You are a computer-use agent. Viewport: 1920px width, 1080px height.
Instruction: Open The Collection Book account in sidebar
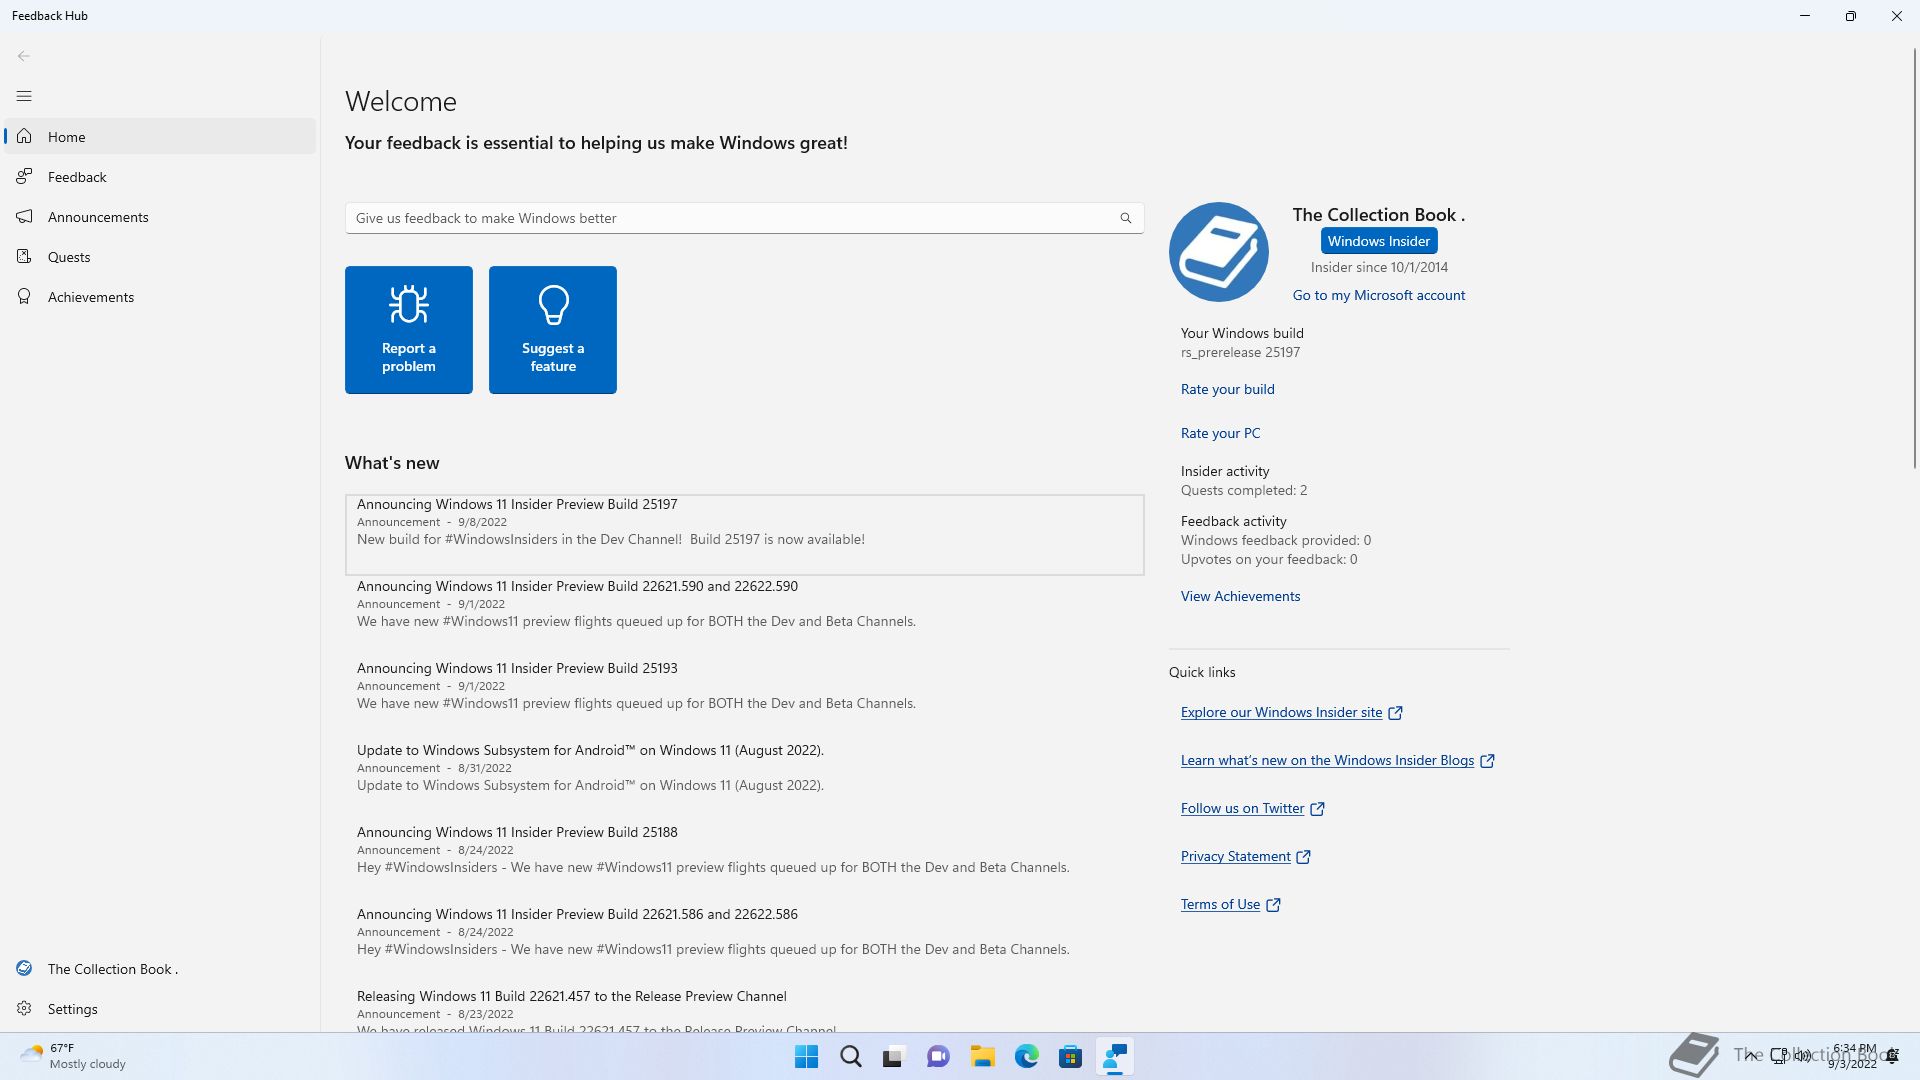point(160,969)
